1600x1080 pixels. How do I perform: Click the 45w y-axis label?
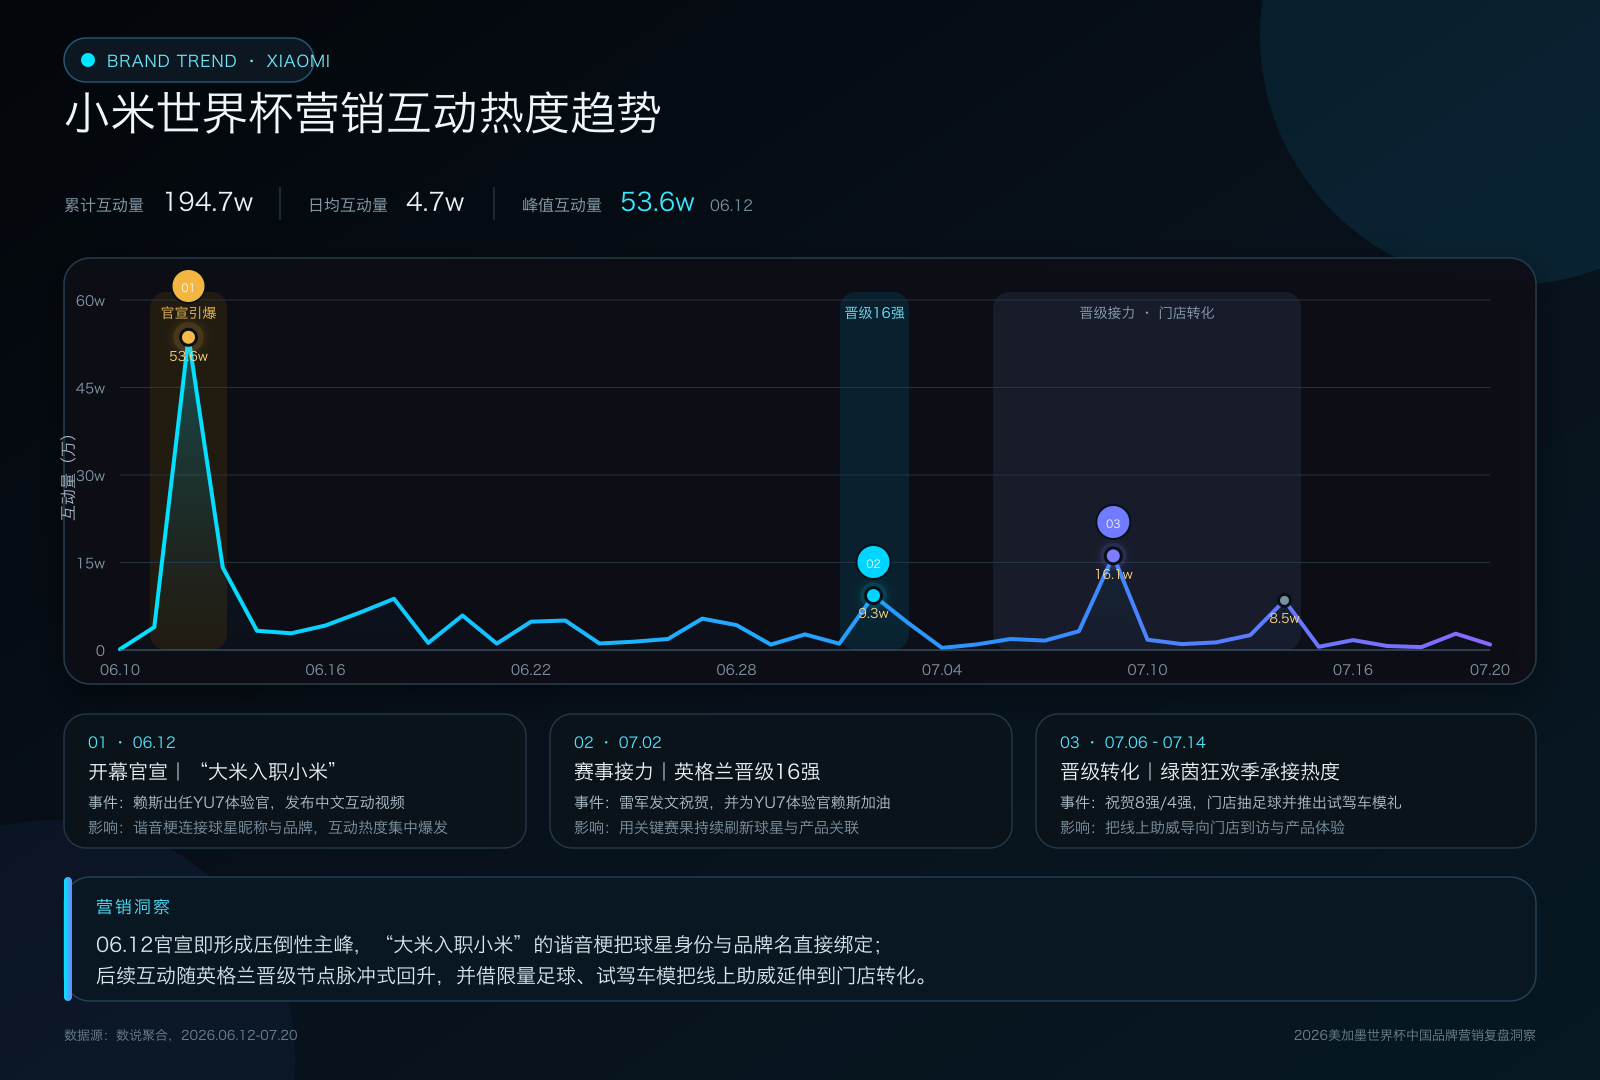tap(90, 388)
